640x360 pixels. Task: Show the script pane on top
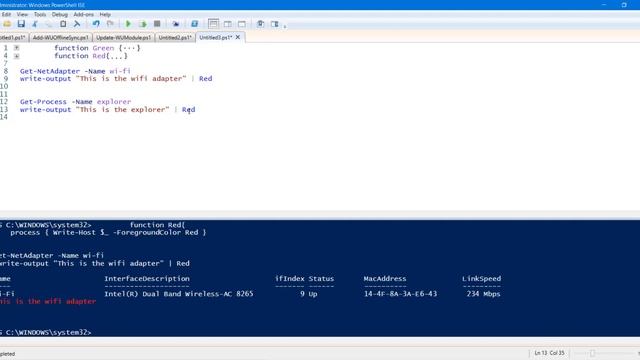(x=213, y=24)
